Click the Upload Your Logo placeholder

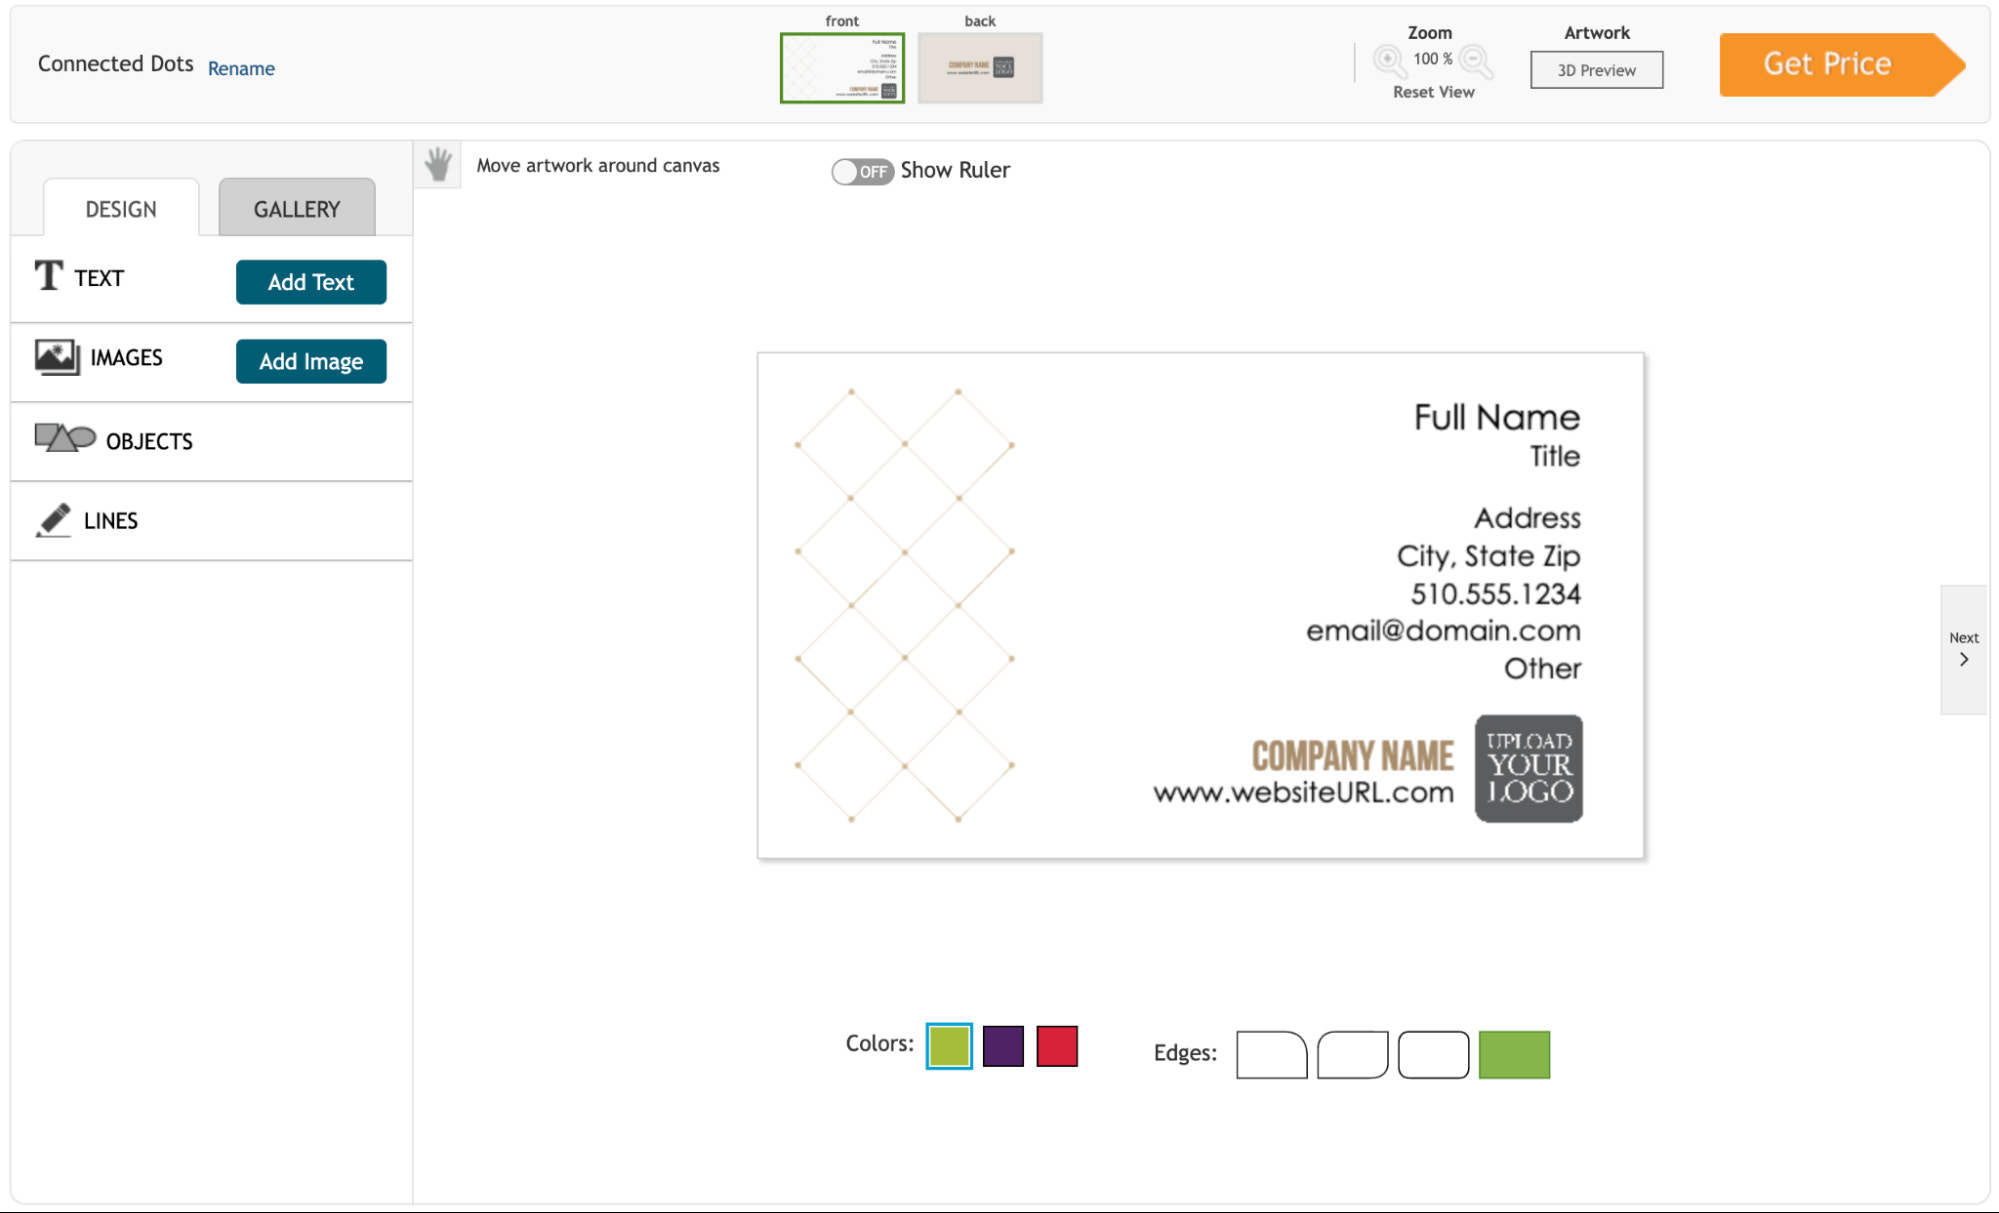click(x=1528, y=768)
